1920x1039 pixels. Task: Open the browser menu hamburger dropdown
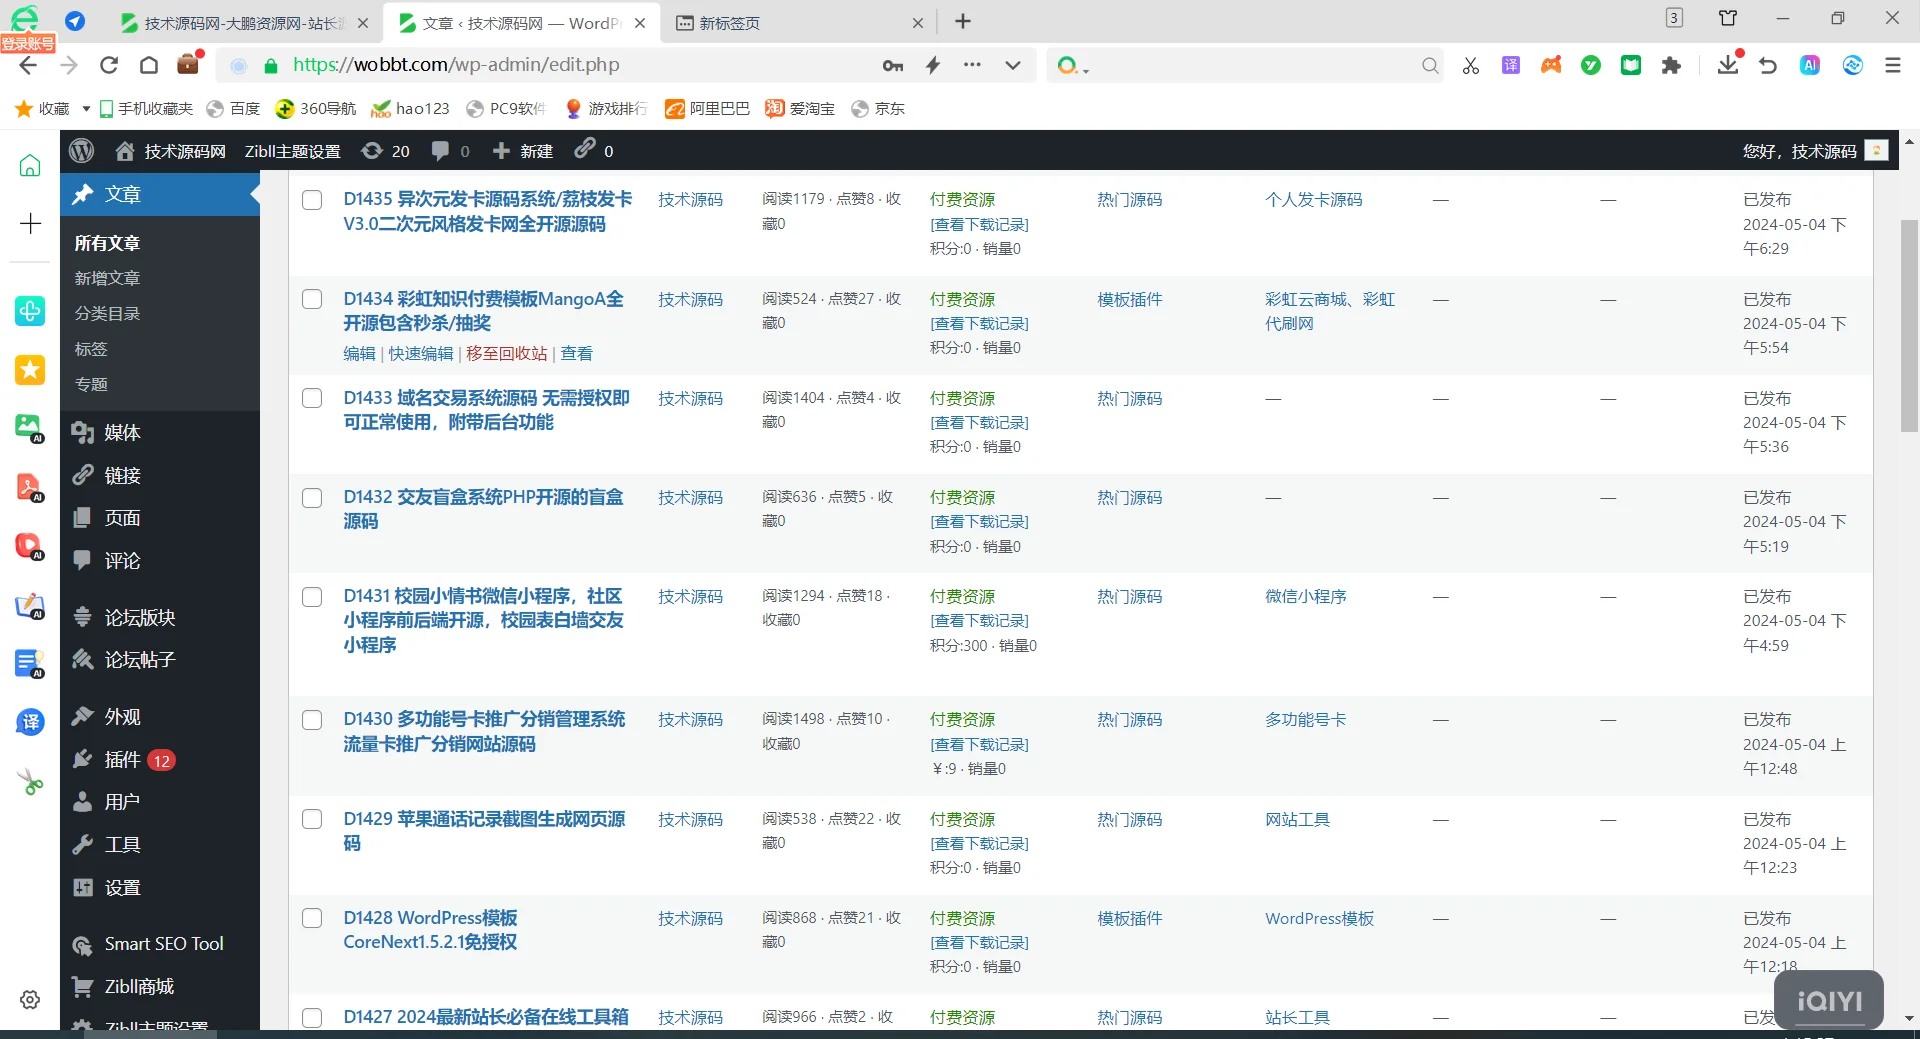(1893, 65)
